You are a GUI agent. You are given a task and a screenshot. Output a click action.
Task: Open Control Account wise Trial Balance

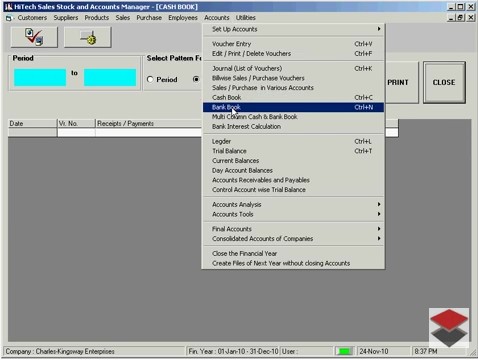(x=293, y=190)
